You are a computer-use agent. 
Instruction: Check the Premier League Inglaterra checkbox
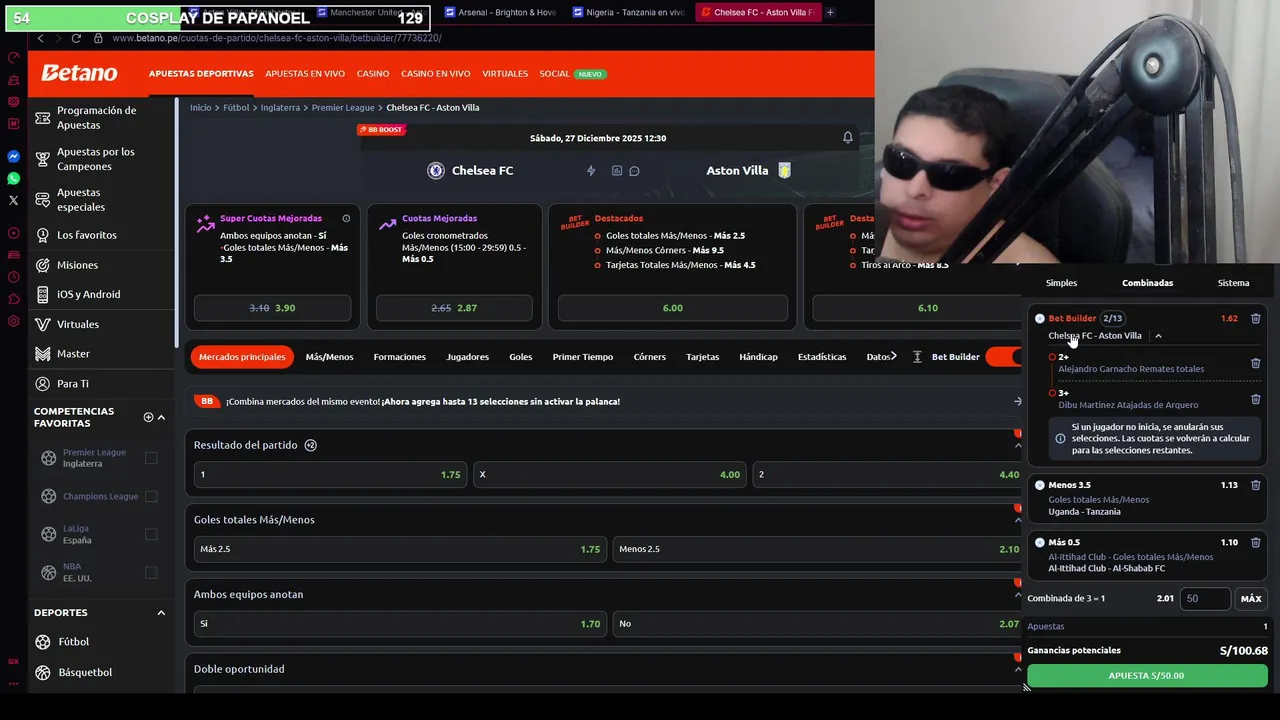click(151, 458)
